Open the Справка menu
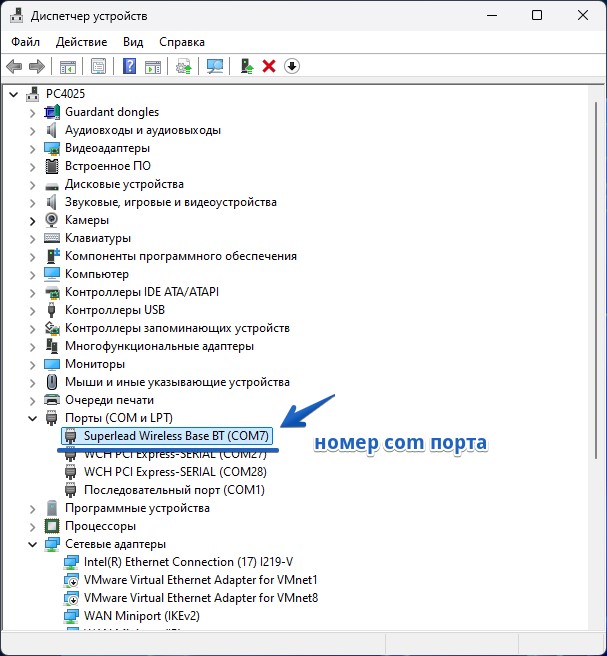The image size is (607, 656). coord(181,42)
